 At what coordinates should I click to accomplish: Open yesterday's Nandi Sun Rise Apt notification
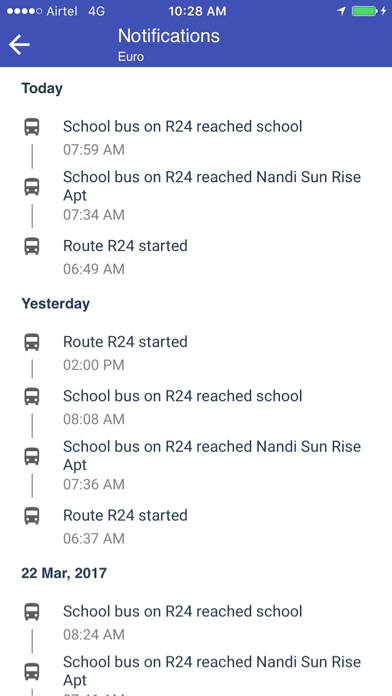(x=196, y=465)
